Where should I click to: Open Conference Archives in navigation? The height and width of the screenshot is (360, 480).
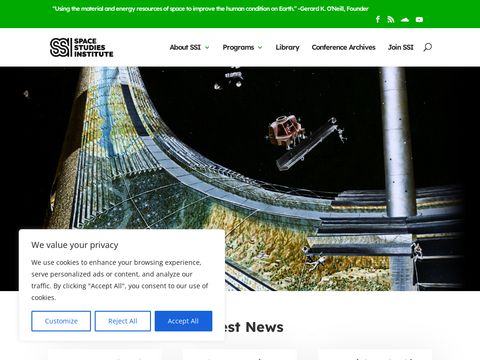click(344, 47)
